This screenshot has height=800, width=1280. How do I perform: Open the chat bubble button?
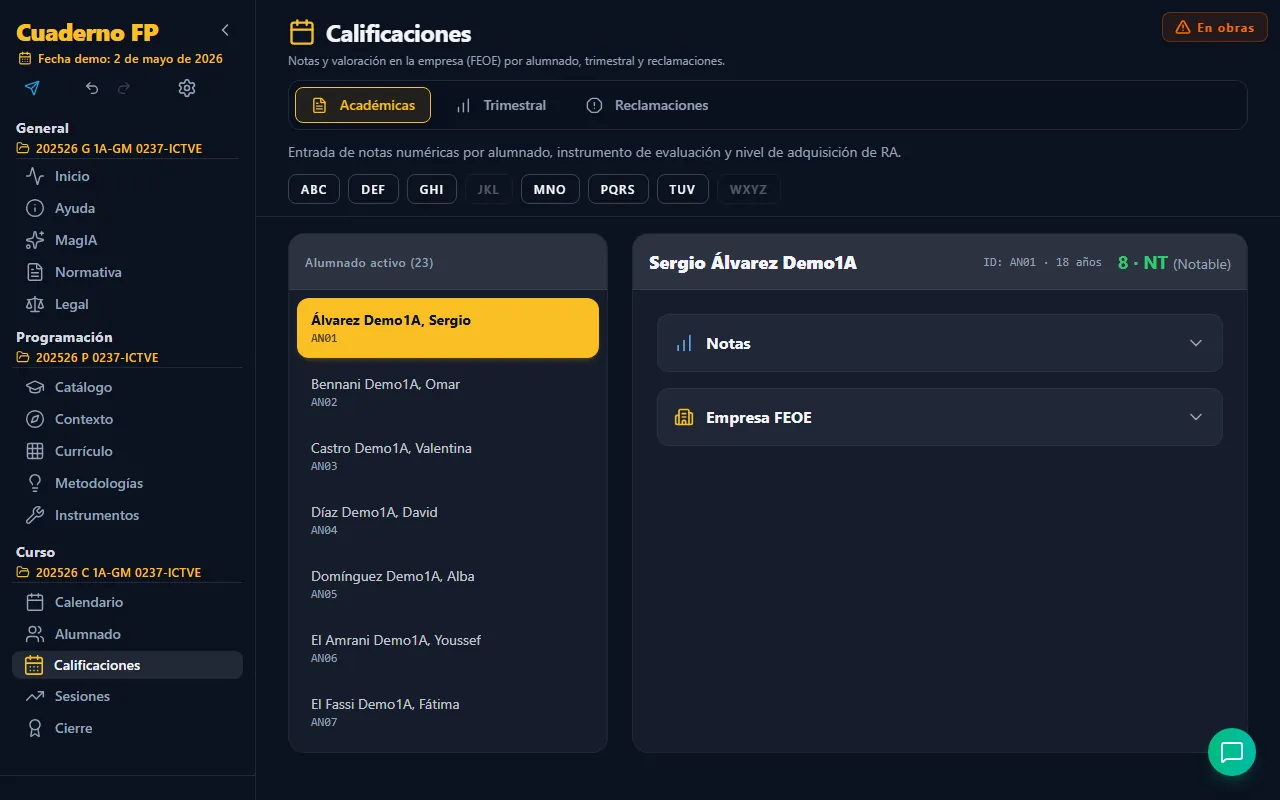point(1232,752)
